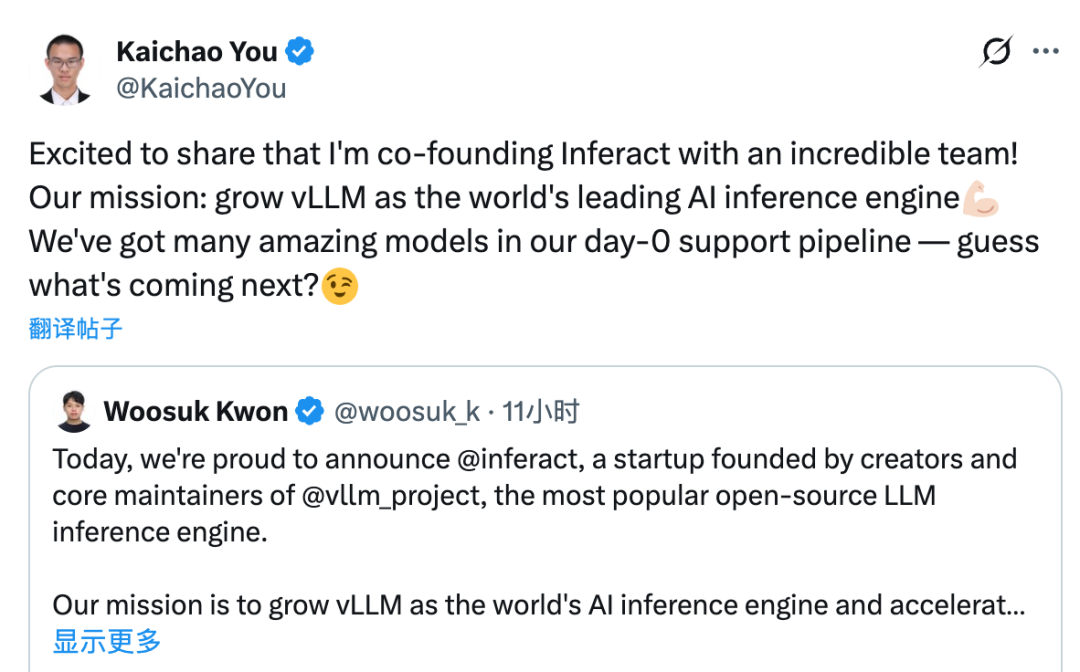Viewport: 1080px width, 672px height.
Task: Click Kaichao You's profile avatar
Action: [x=65, y=68]
